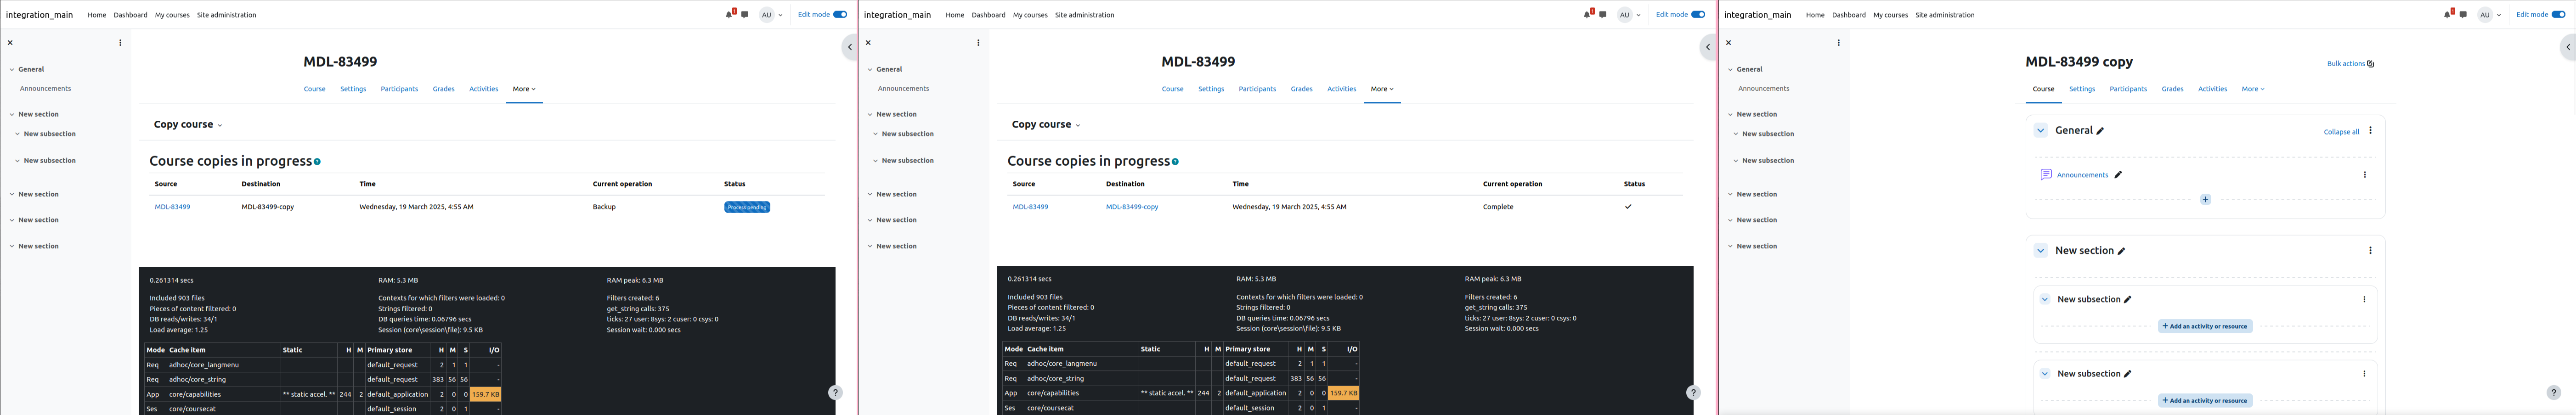Open messaging drawer icon in the left window

pyautogui.click(x=745, y=15)
